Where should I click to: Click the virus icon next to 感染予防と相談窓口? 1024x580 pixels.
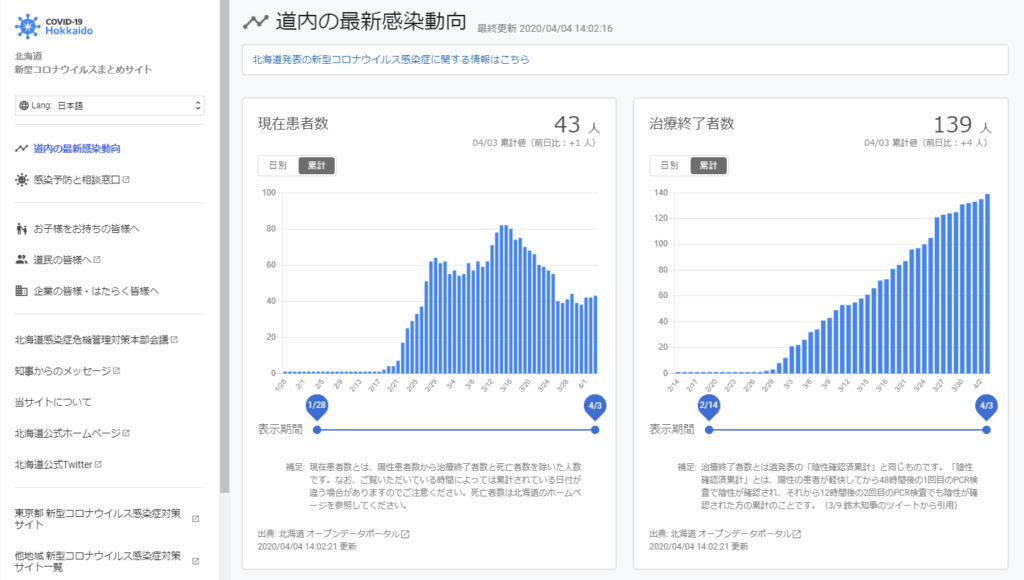21,180
